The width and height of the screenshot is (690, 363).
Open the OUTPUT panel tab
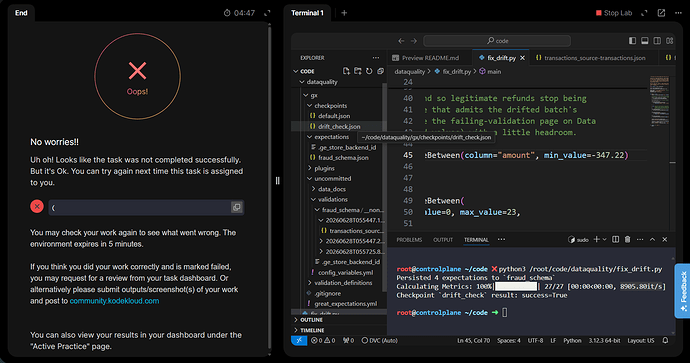[443, 240]
